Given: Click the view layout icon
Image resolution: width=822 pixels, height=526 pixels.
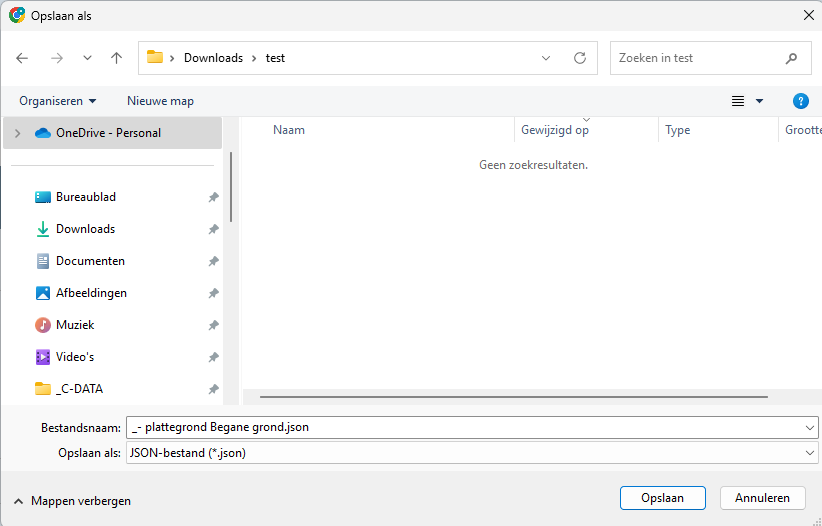Looking at the screenshot, I should [x=738, y=101].
